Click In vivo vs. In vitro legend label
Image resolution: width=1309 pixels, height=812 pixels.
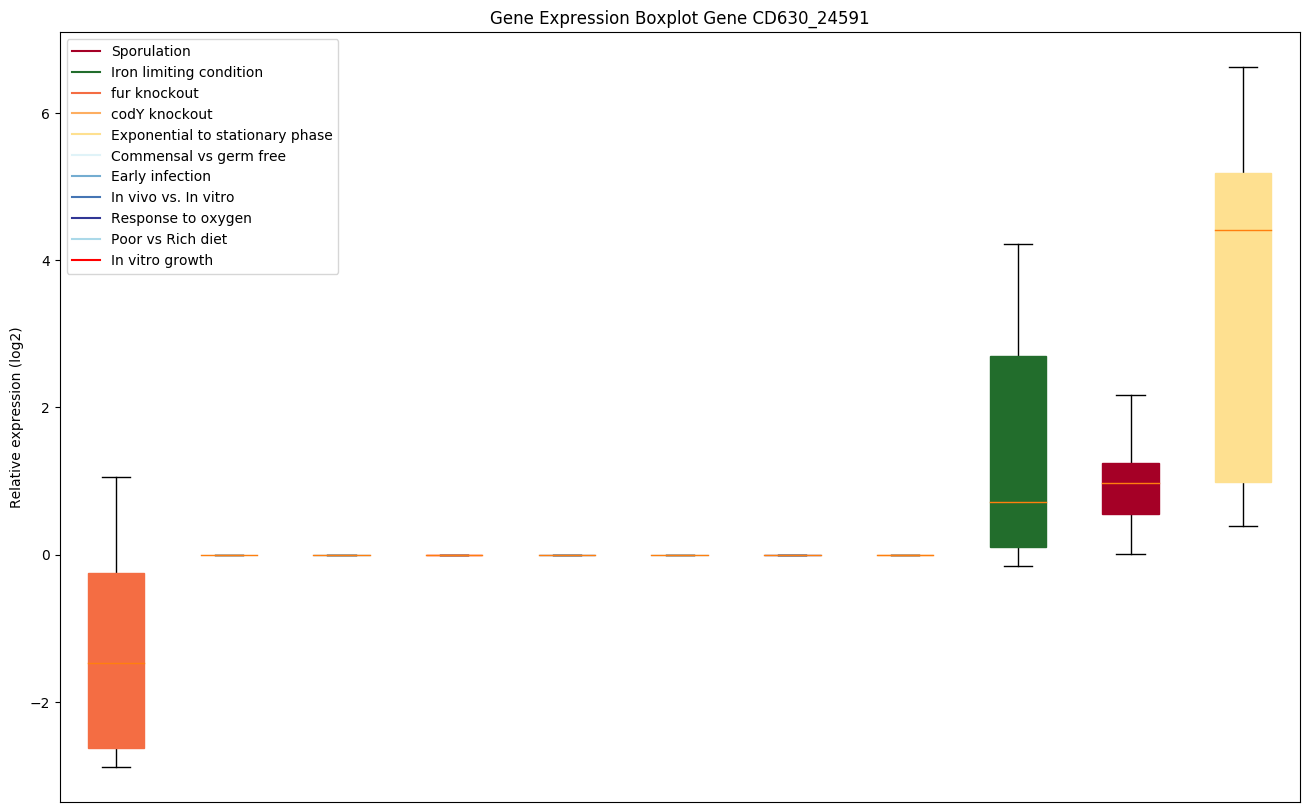coord(172,198)
